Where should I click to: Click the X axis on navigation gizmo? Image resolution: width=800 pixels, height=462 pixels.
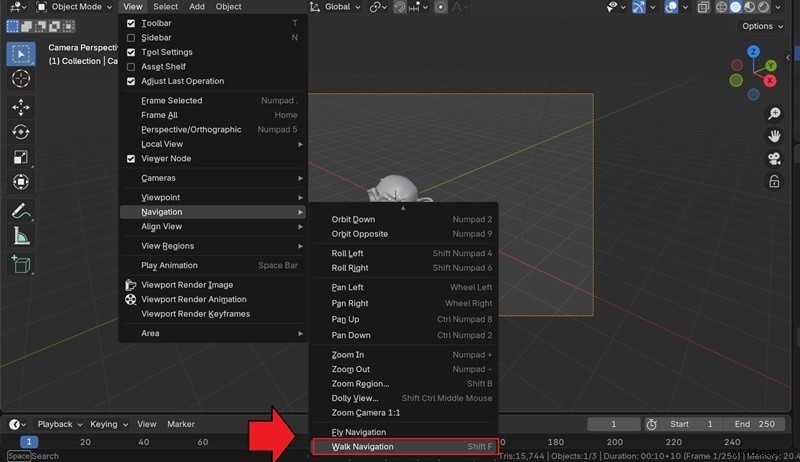769,81
